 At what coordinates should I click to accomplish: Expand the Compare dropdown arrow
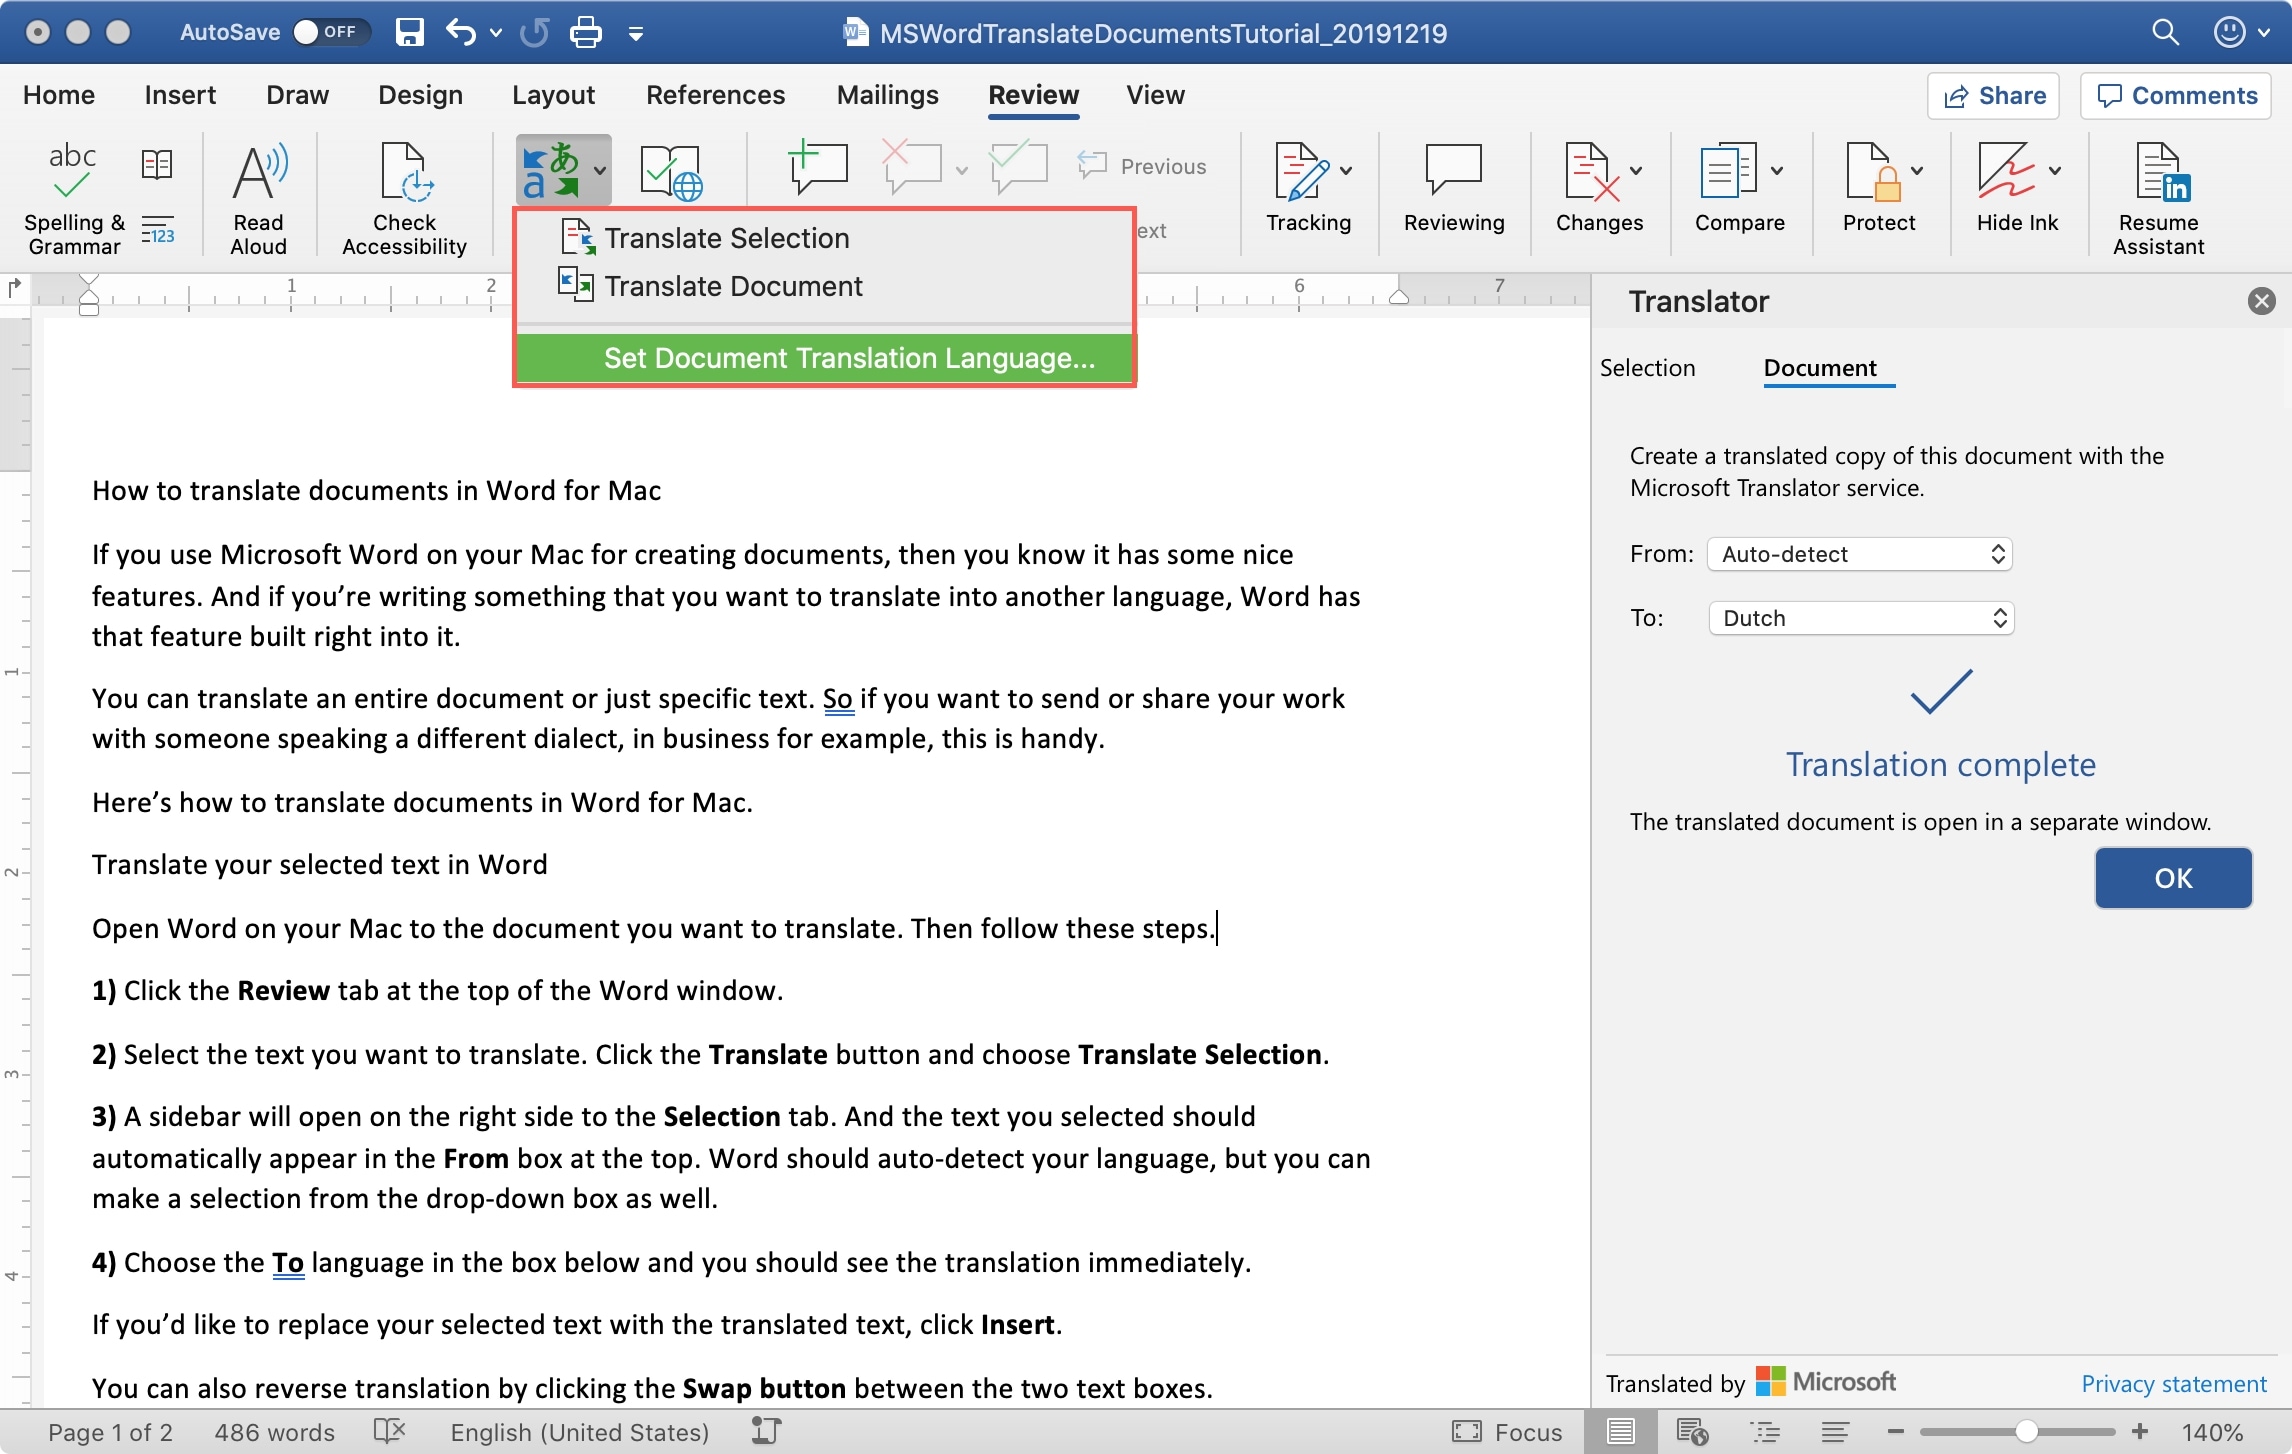pos(1777,170)
